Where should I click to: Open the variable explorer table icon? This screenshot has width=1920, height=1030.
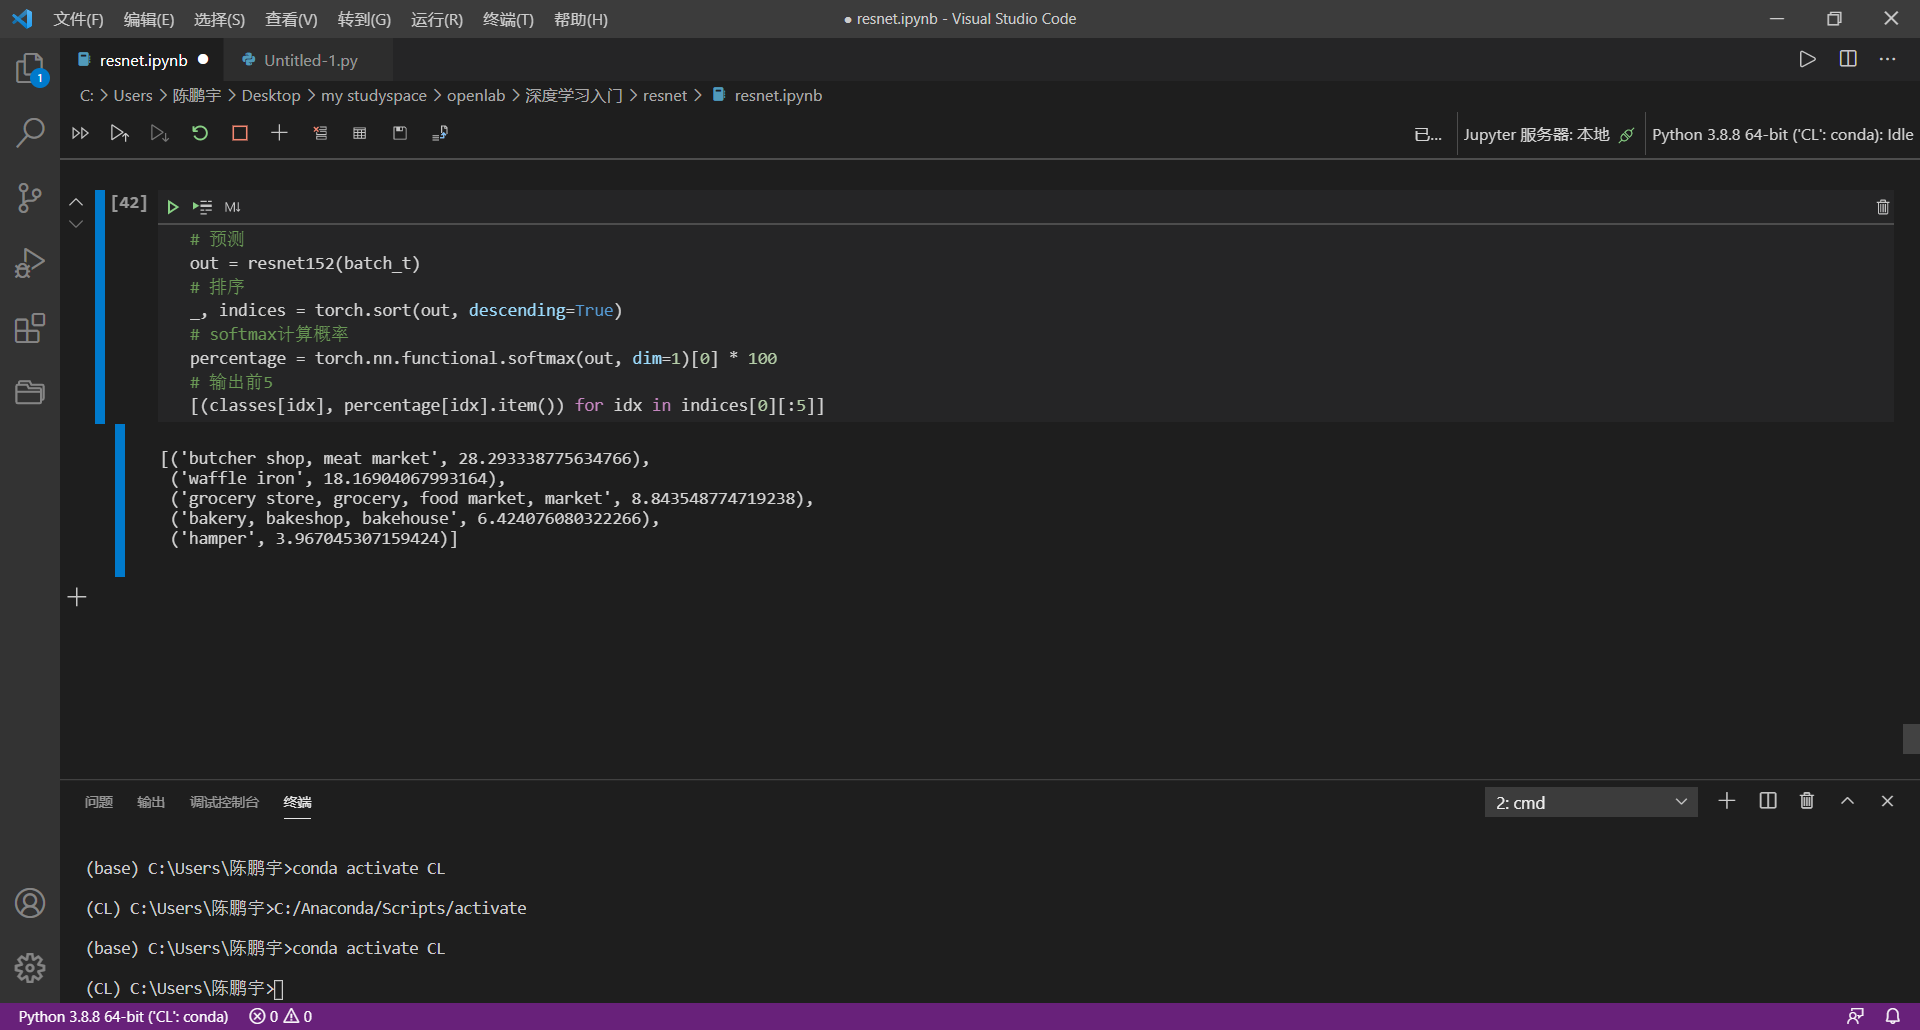360,133
